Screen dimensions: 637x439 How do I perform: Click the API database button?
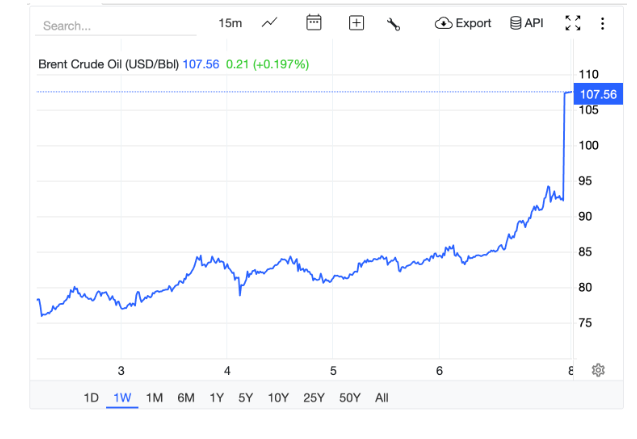click(526, 23)
